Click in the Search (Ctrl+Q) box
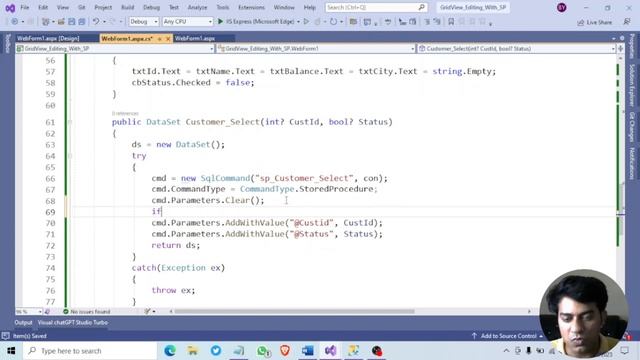 click(376, 7)
